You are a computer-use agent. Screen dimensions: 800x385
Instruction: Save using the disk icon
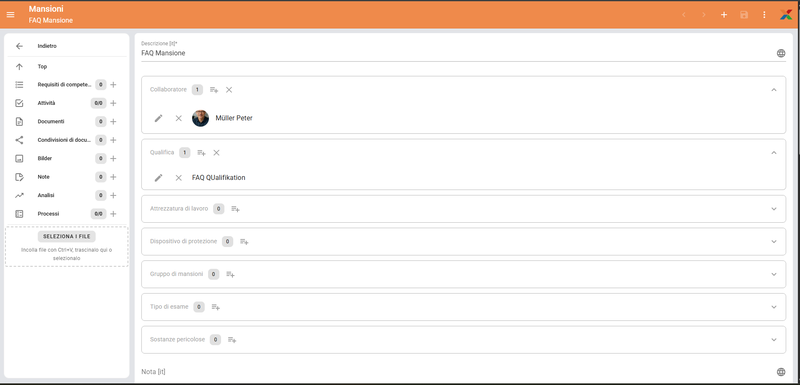[744, 15]
